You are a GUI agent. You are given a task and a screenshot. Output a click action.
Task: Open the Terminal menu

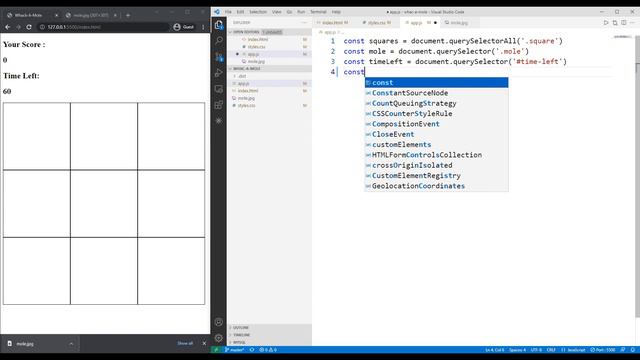click(318, 12)
